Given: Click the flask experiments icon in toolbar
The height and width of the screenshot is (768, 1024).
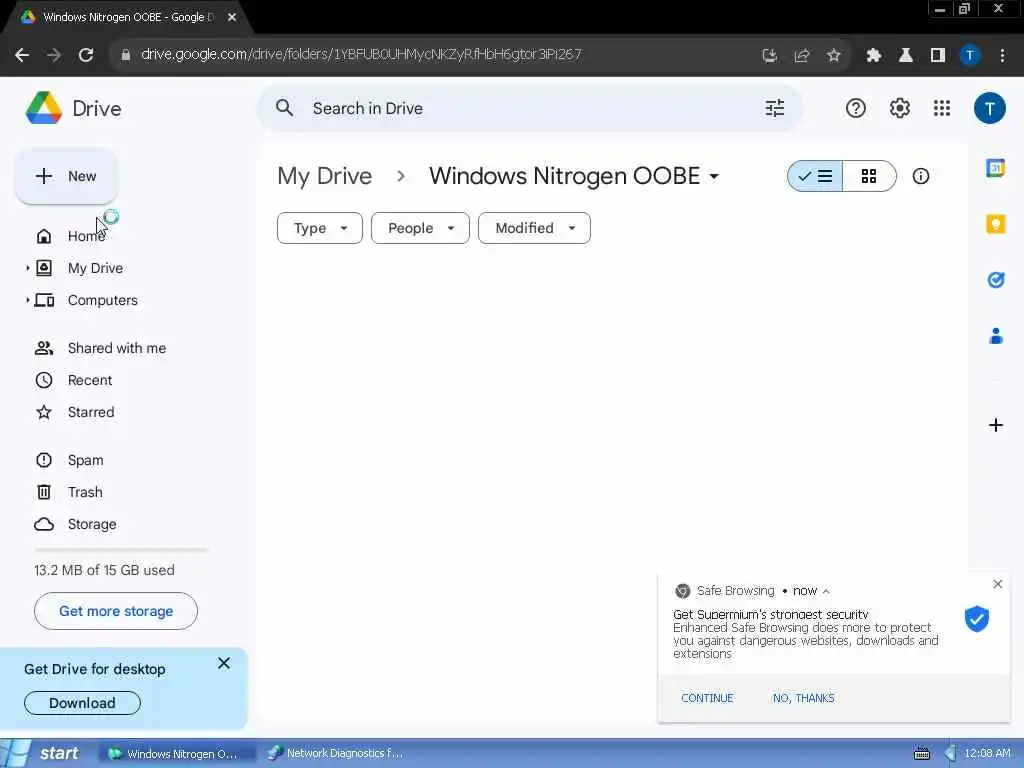Looking at the screenshot, I should point(906,56).
